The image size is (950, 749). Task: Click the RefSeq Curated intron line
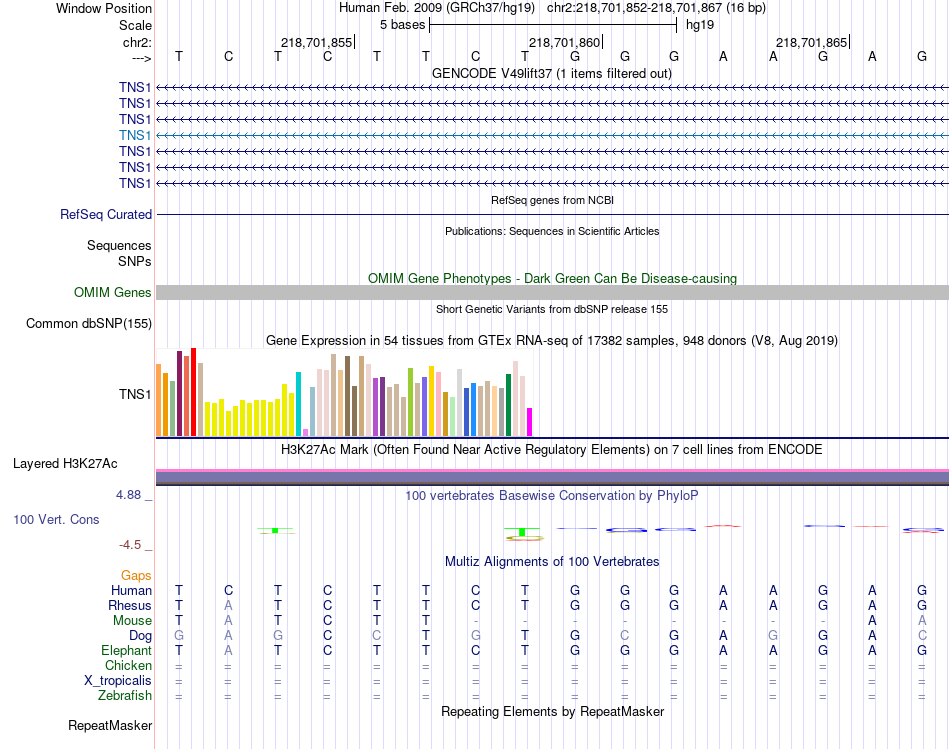(x=553, y=215)
